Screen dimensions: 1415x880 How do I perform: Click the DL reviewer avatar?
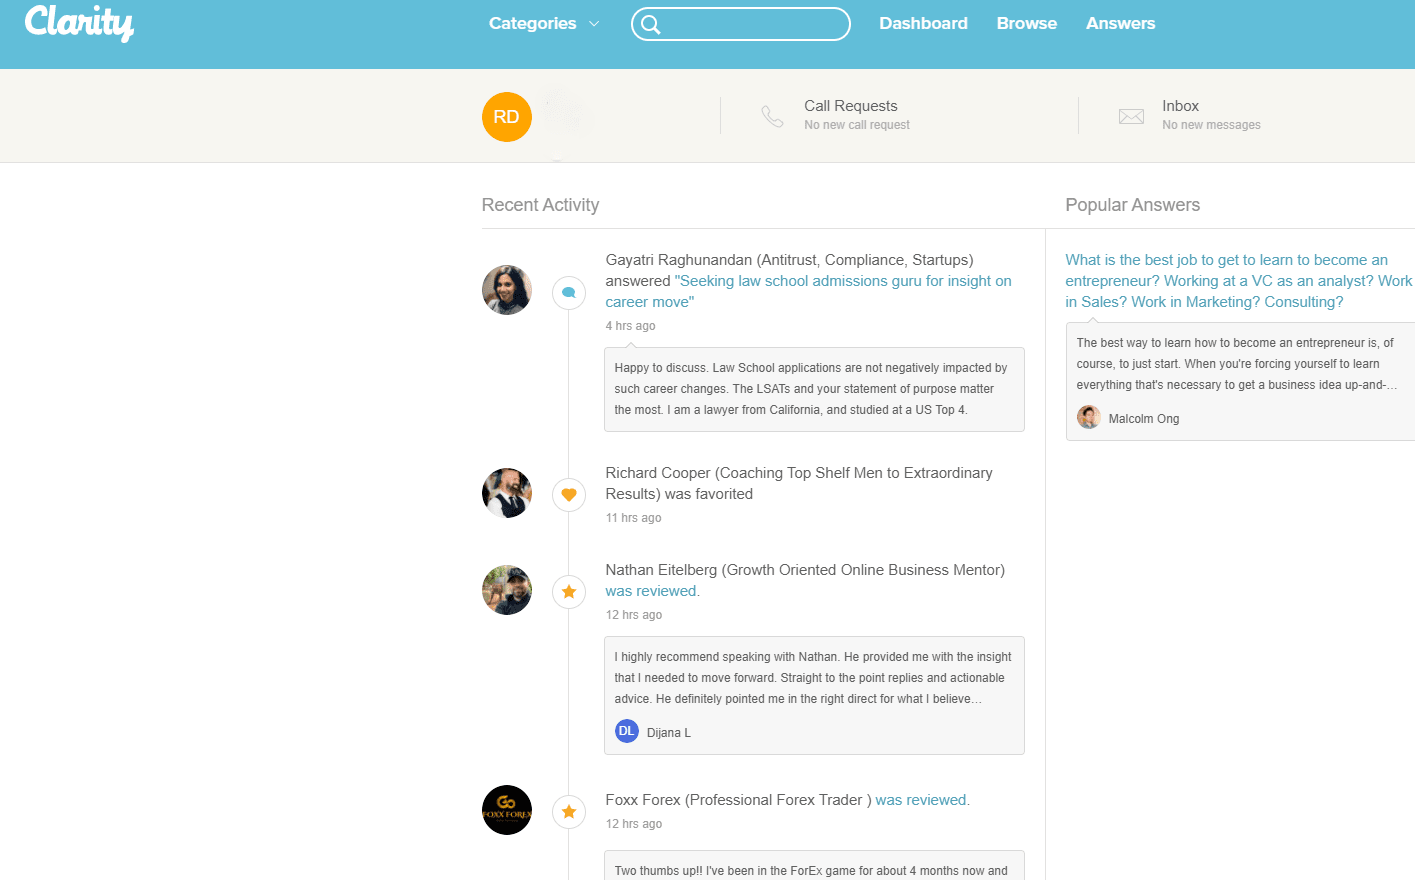pyautogui.click(x=627, y=731)
